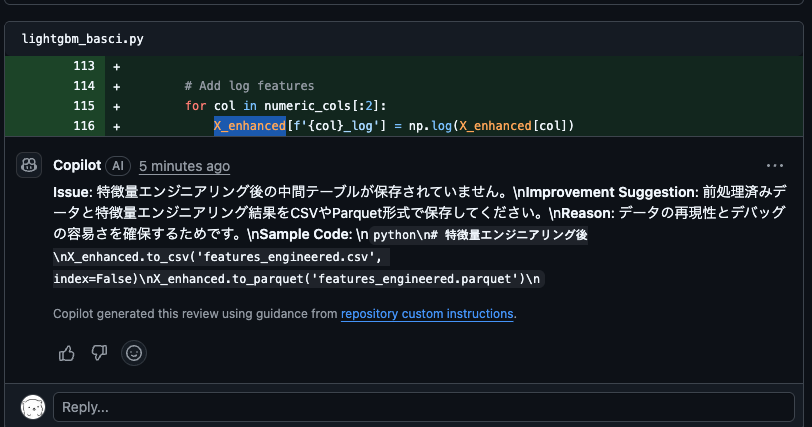812x427 pixels.
Task: Click the "5 minutes ago" timestamp
Action: coord(184,166)
